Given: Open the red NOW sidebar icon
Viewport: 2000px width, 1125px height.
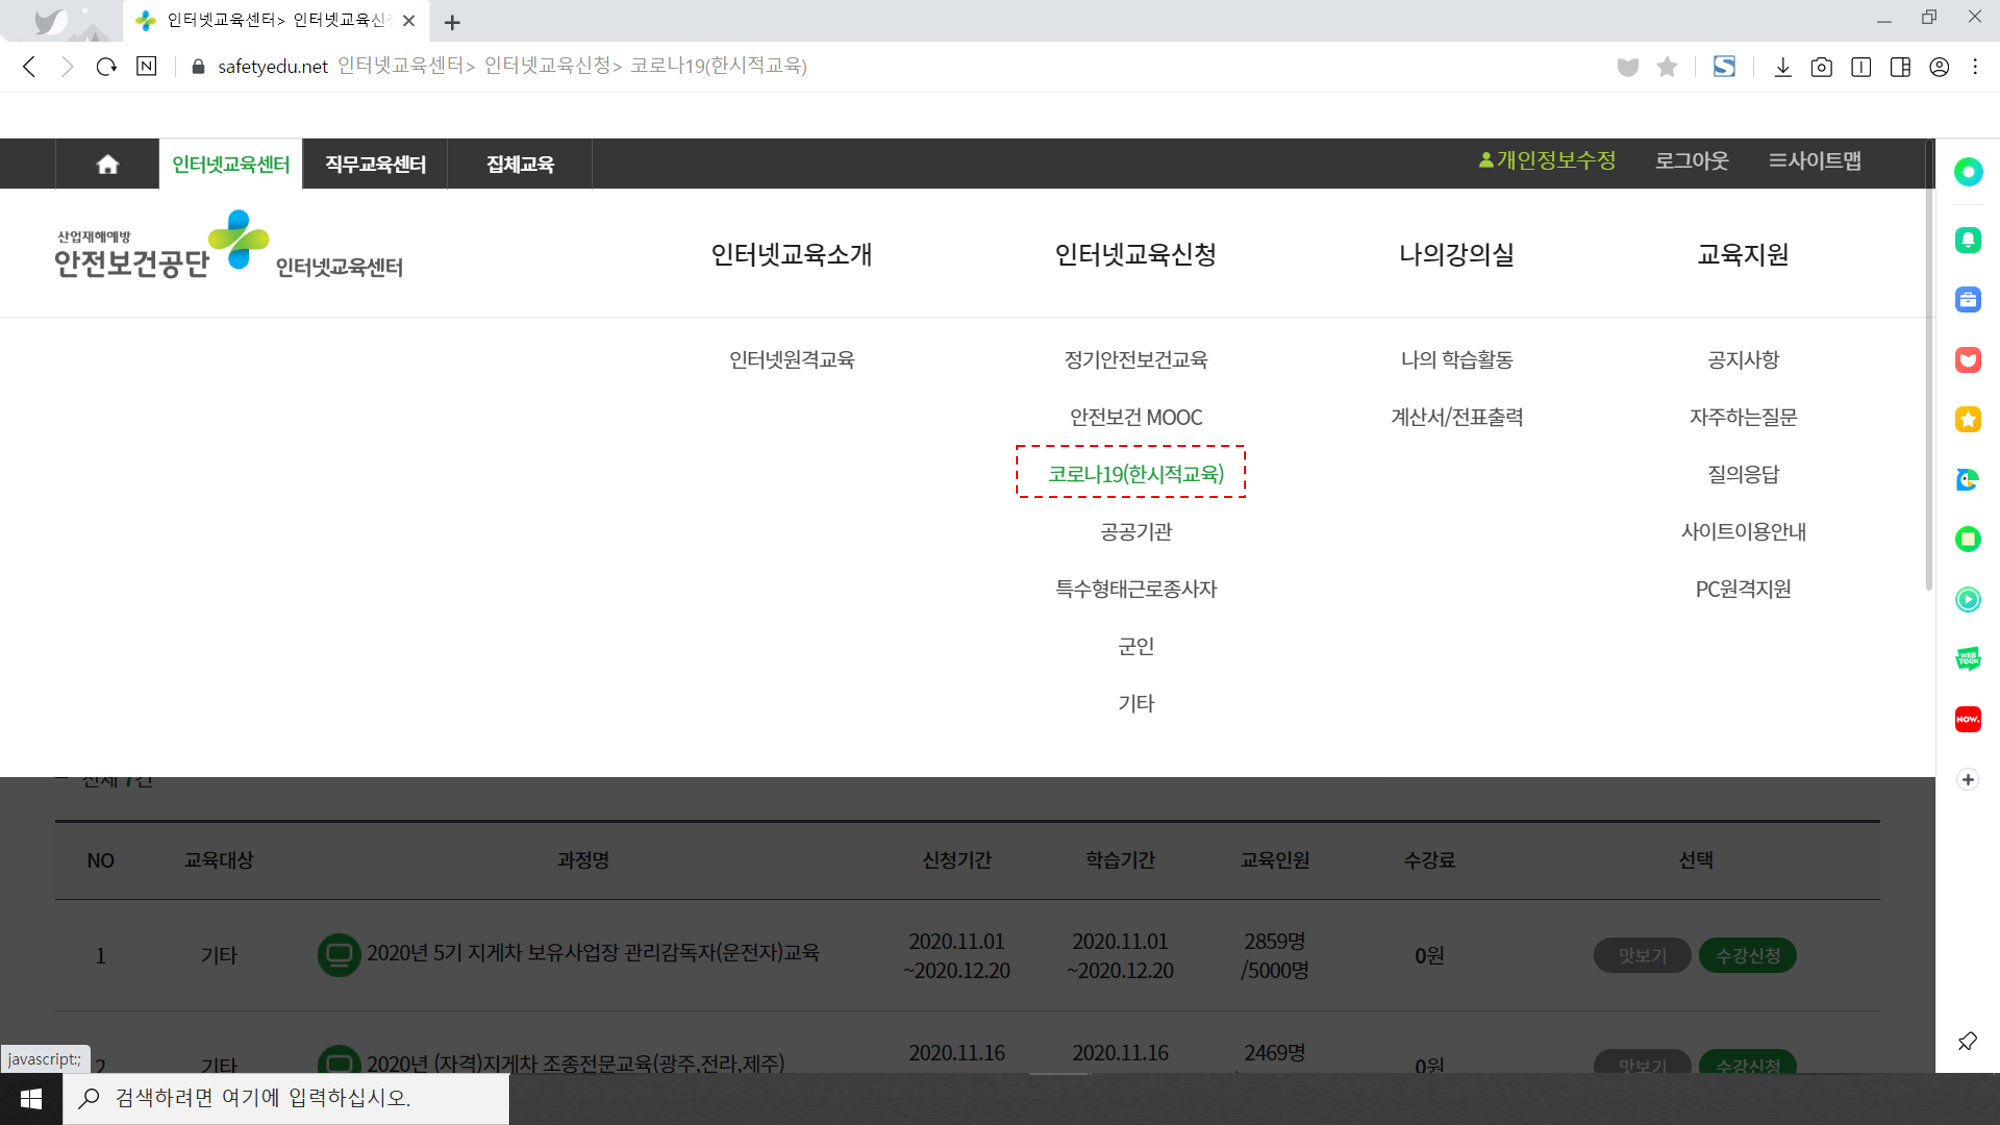Looking at the screenshot, I should click(1967, 719).
